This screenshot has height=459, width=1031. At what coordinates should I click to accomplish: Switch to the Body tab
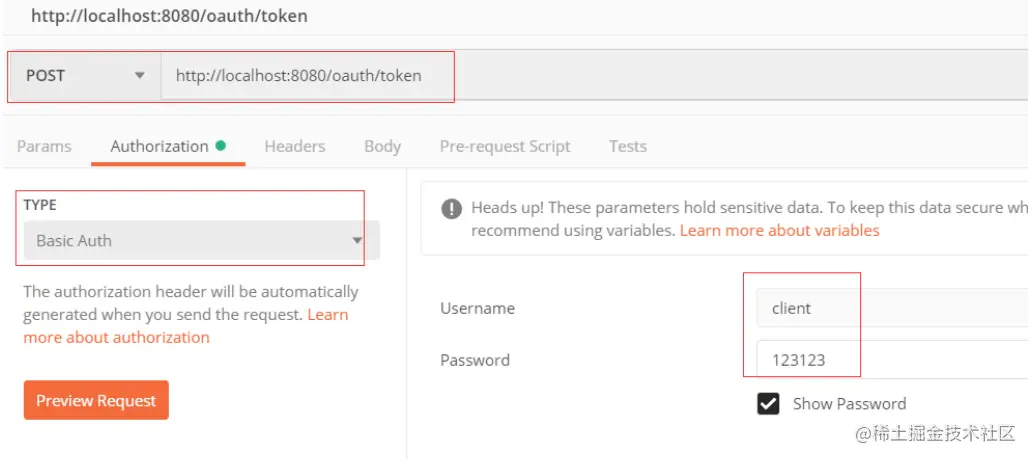(382, 146)
